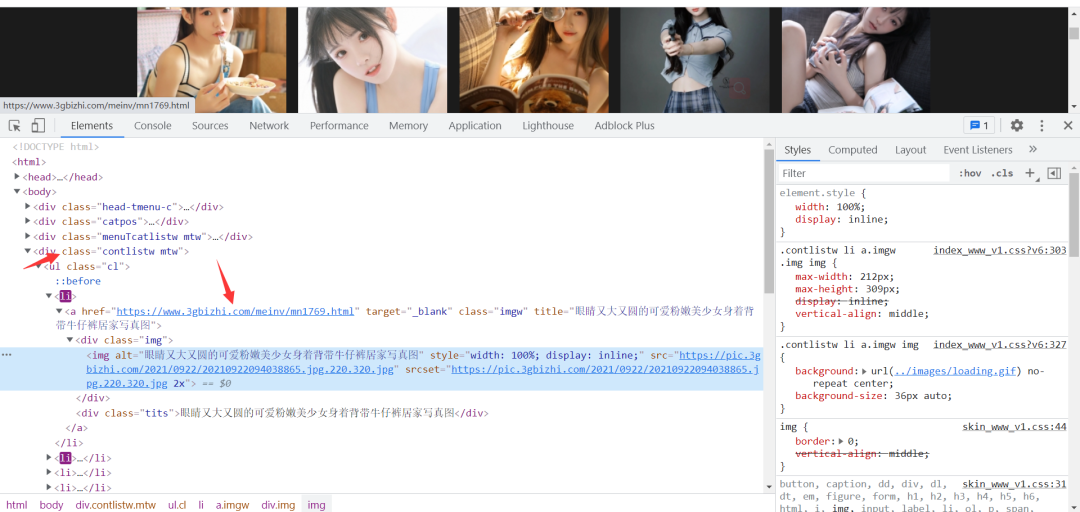Screen dimensions: 1080x512
Task: Collapse the a imgw anchor node
Action: pos(59,311)
